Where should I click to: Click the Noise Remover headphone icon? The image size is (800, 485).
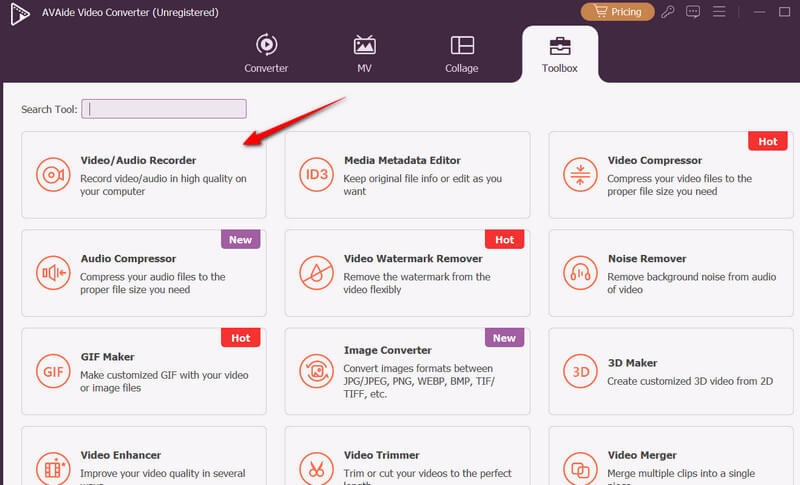580,273
